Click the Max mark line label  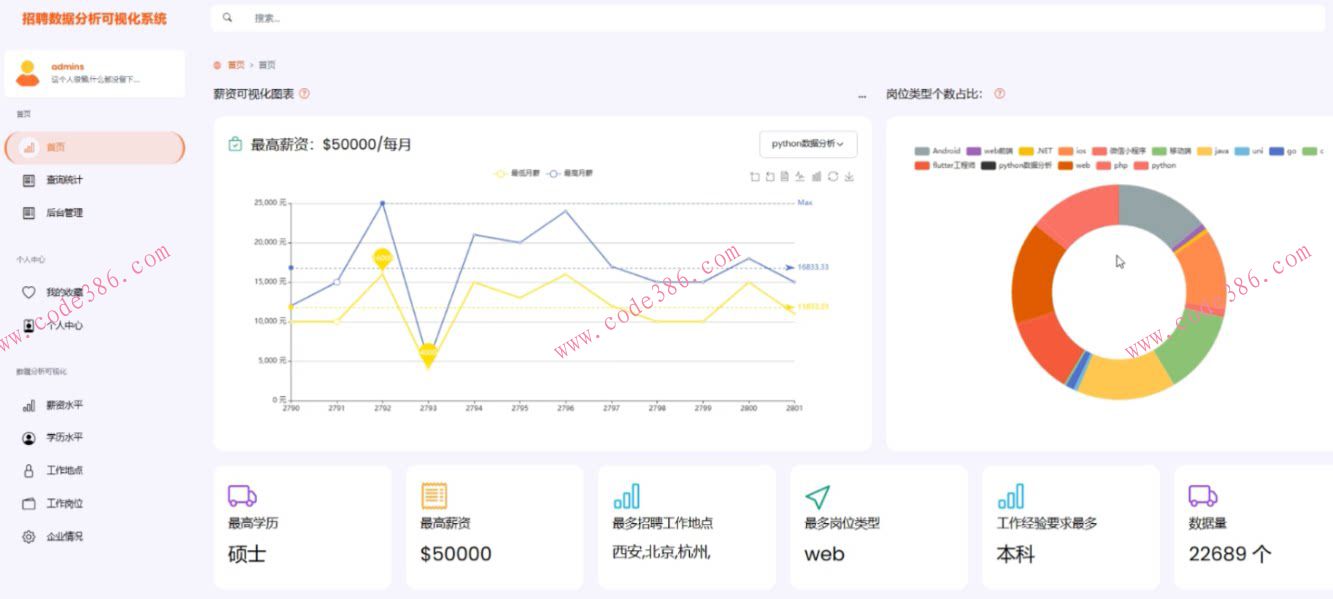point(805,203)
